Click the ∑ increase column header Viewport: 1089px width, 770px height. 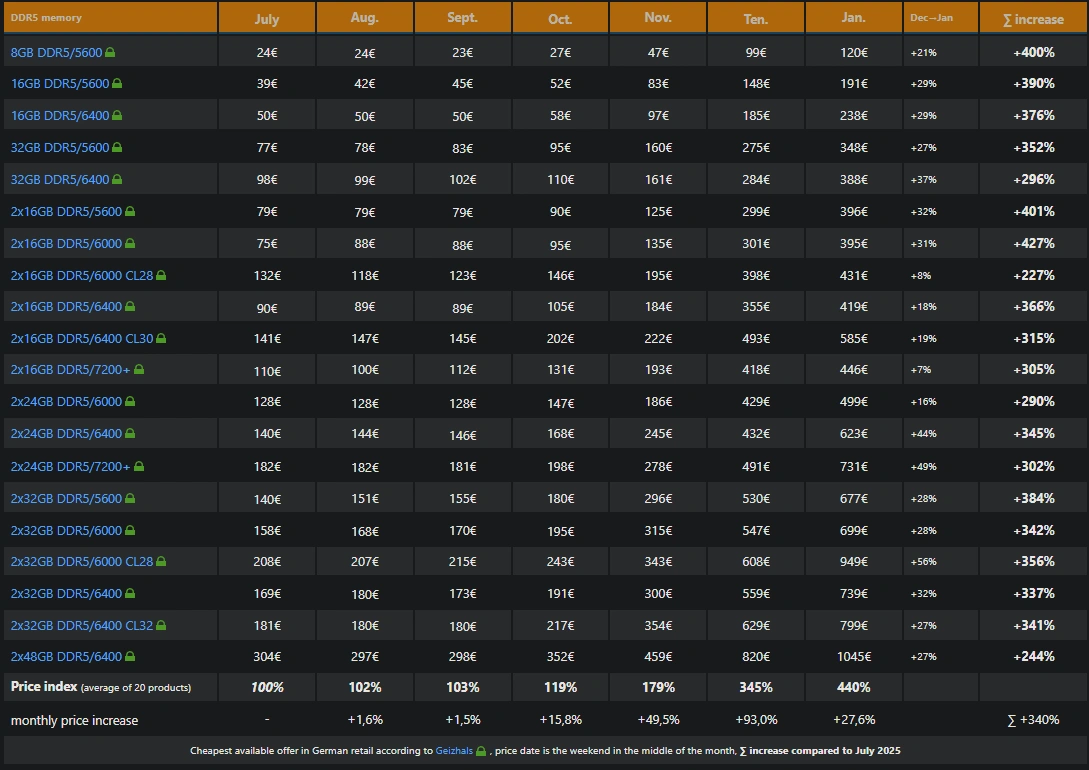(1033, 18)
